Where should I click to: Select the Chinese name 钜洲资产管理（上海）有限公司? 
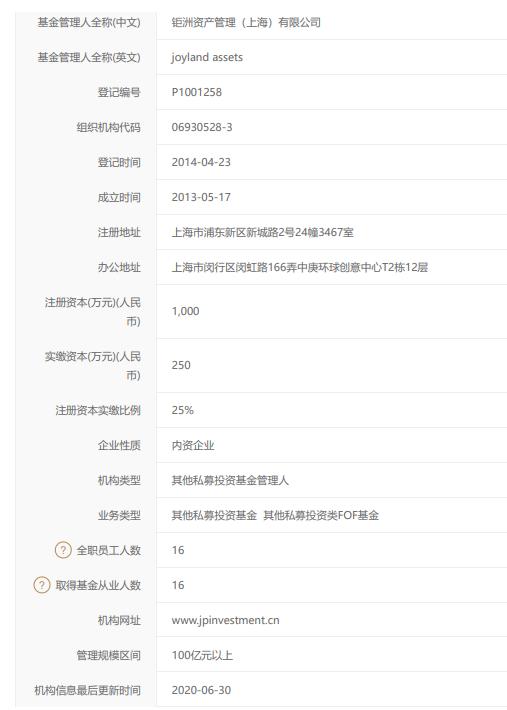tap(246, 22)
